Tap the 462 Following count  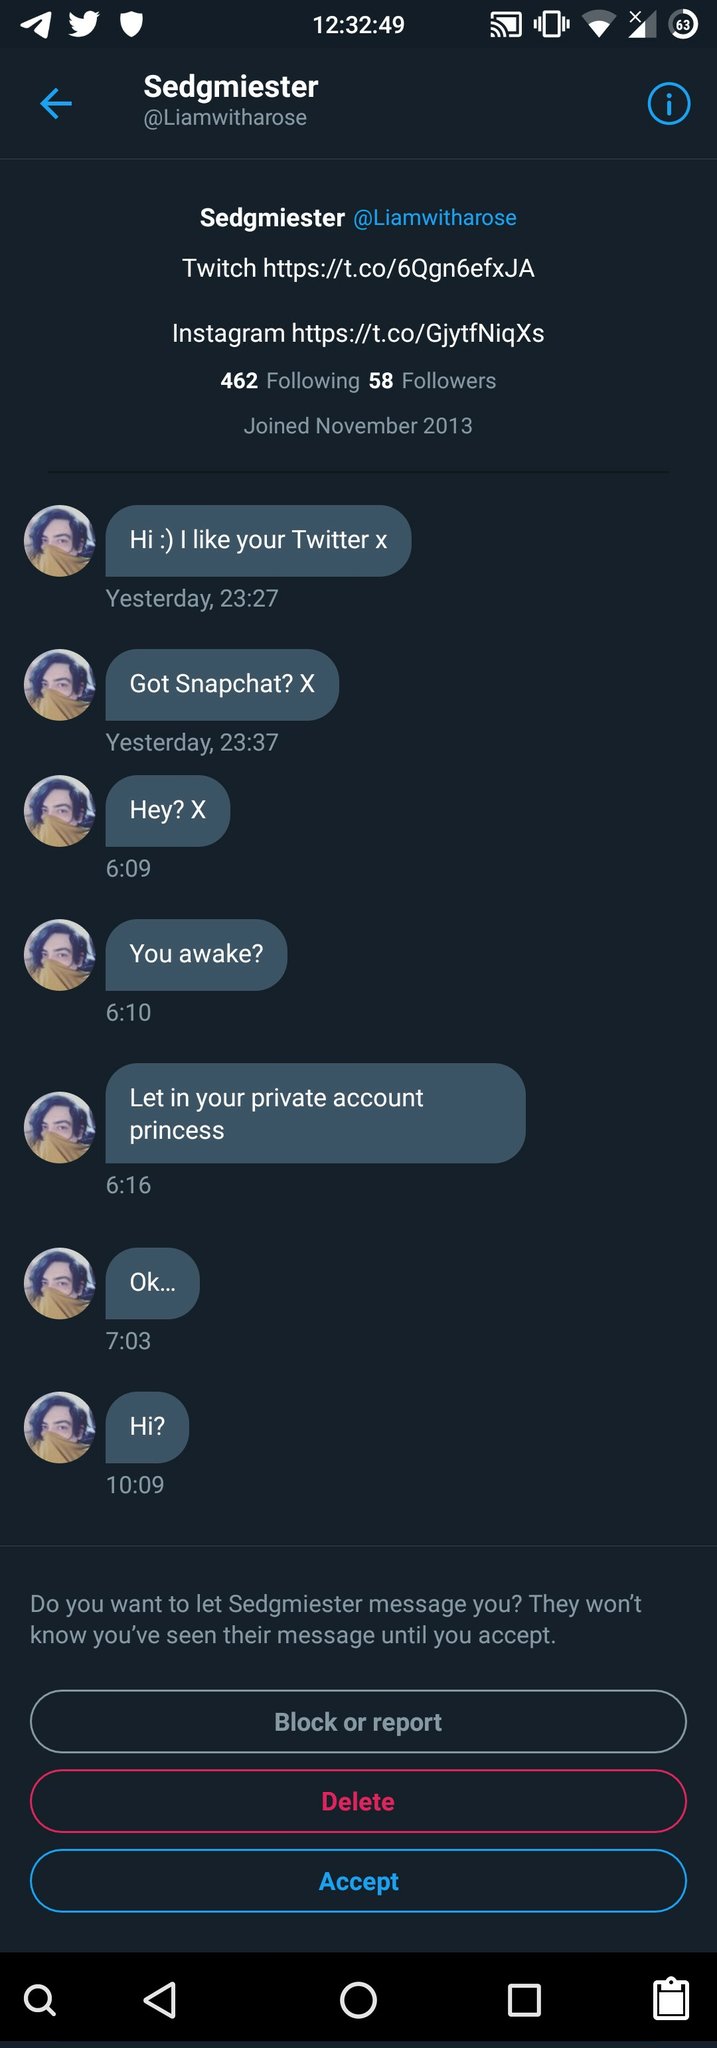[x=289, y=381]
